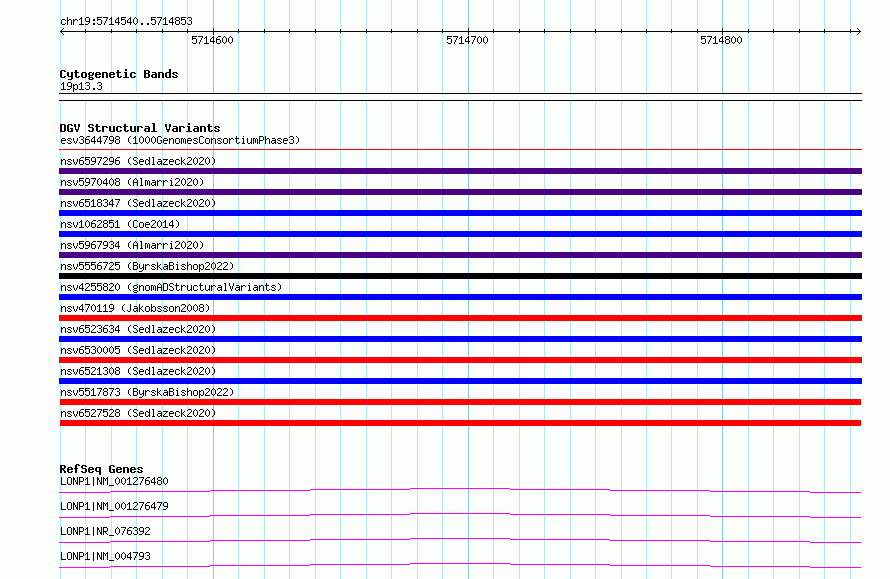
Task: Click the red bar for nsv6530005
Action: [460, 360]
